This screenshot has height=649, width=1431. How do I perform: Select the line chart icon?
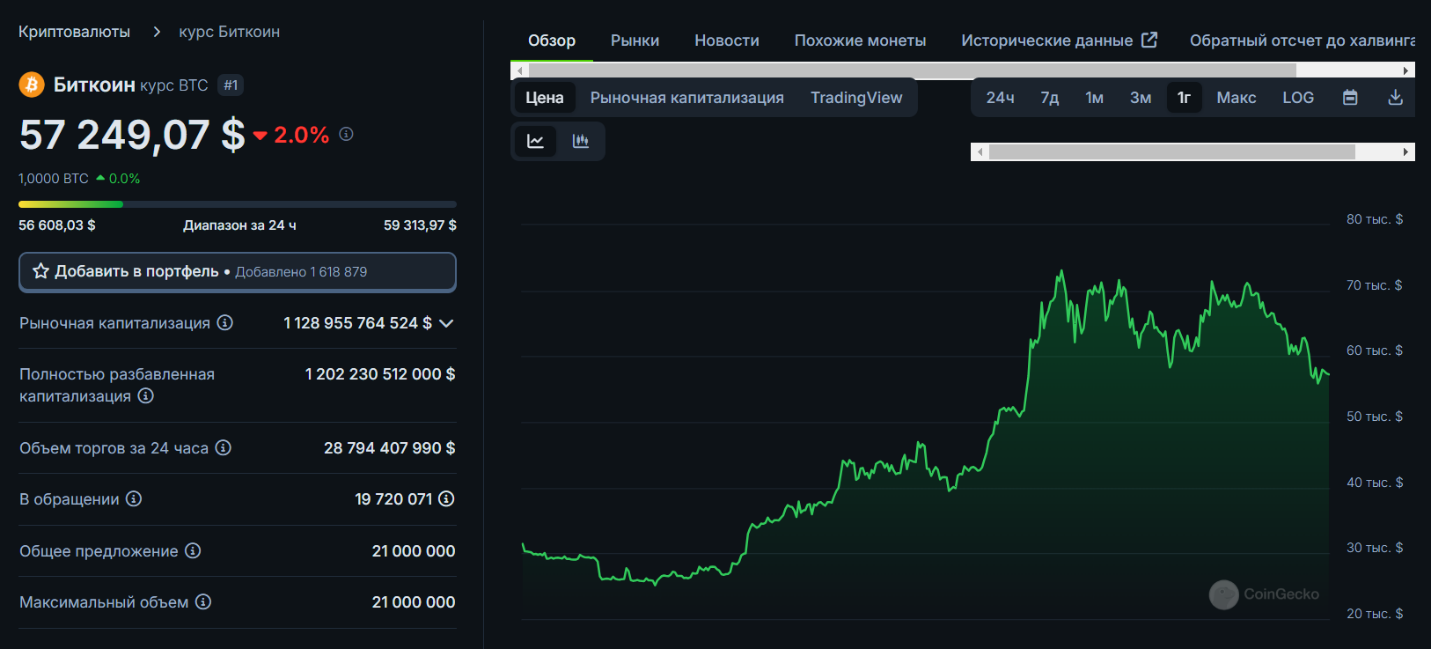tap(536, 141)
